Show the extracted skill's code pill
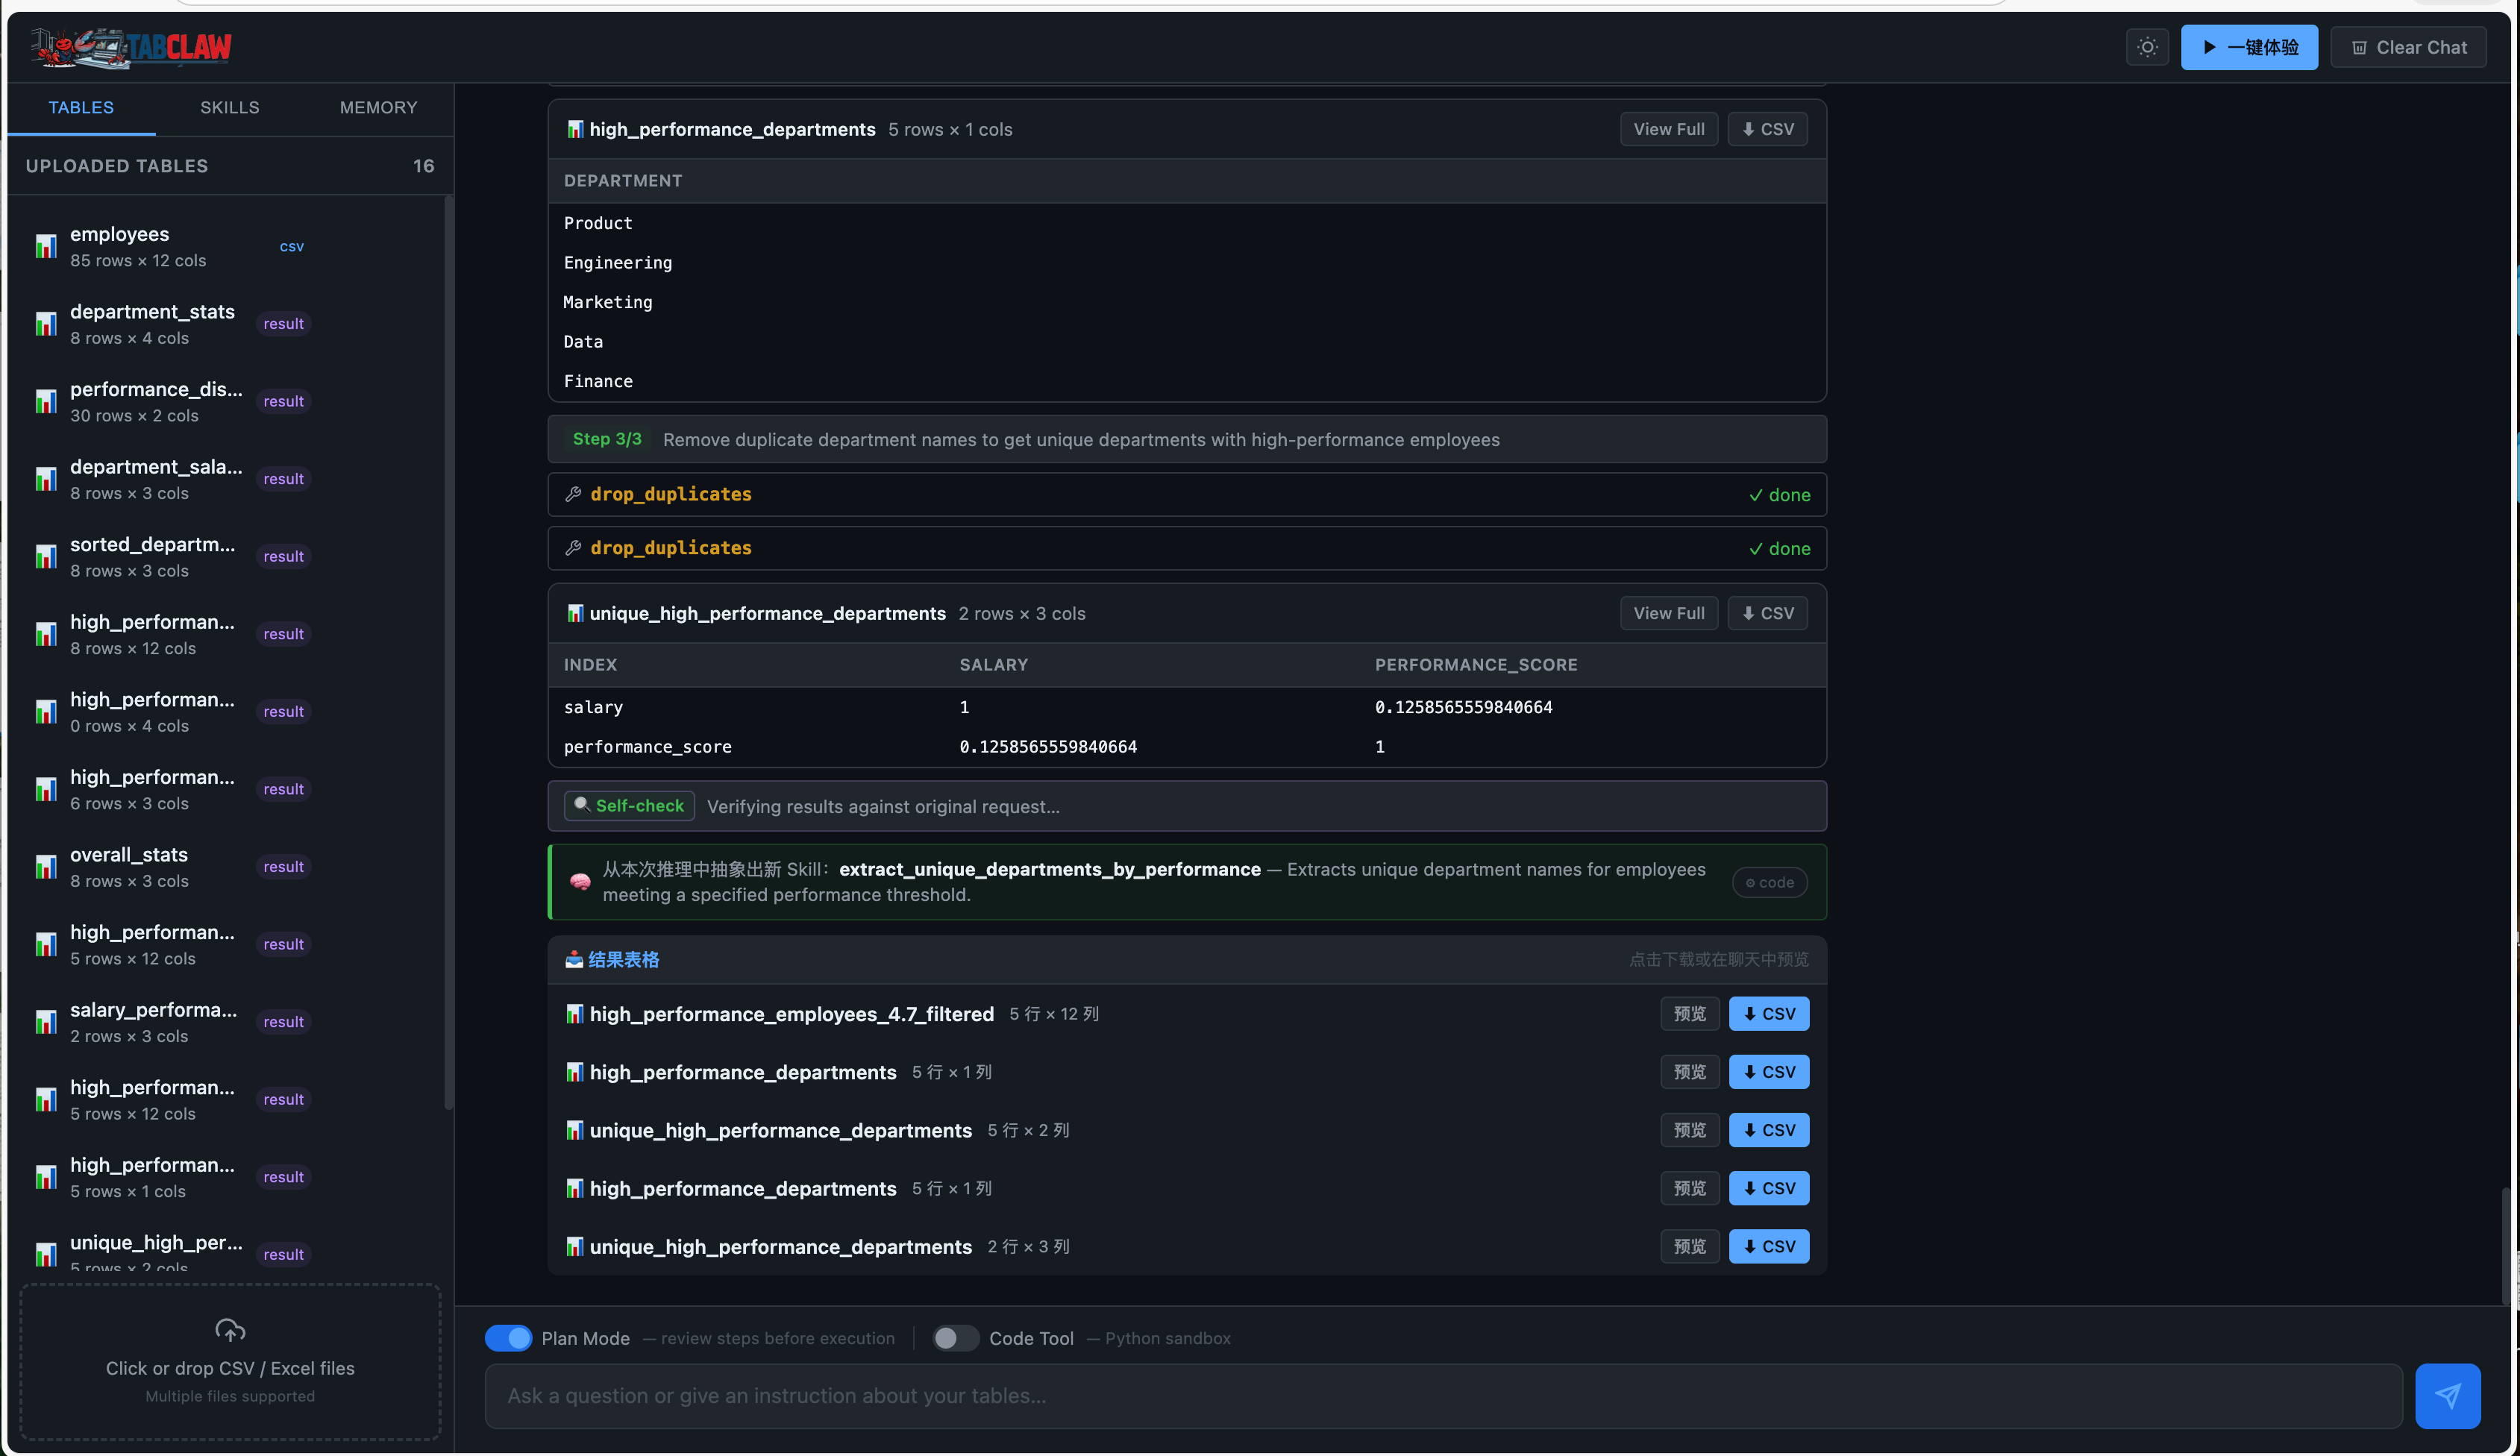The width and height of the screenshot is (2520, 1456). [x=1769, y=882]
